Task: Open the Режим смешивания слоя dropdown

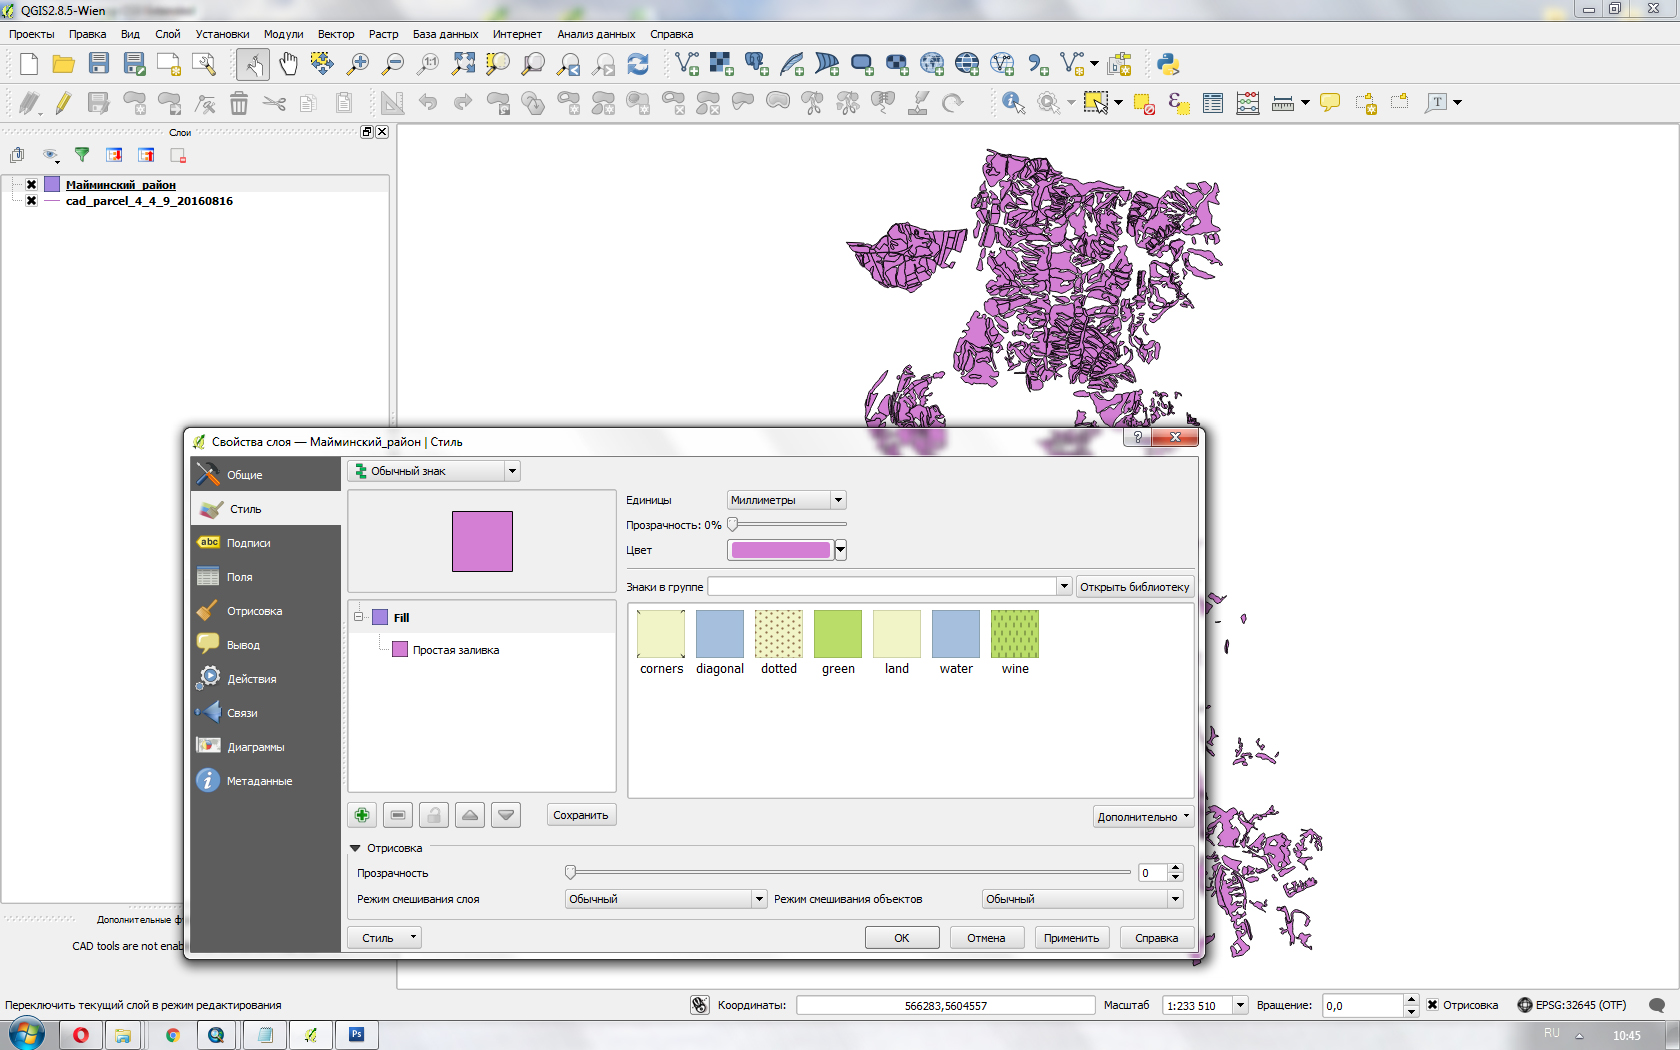Action: [x=666, y=899]
